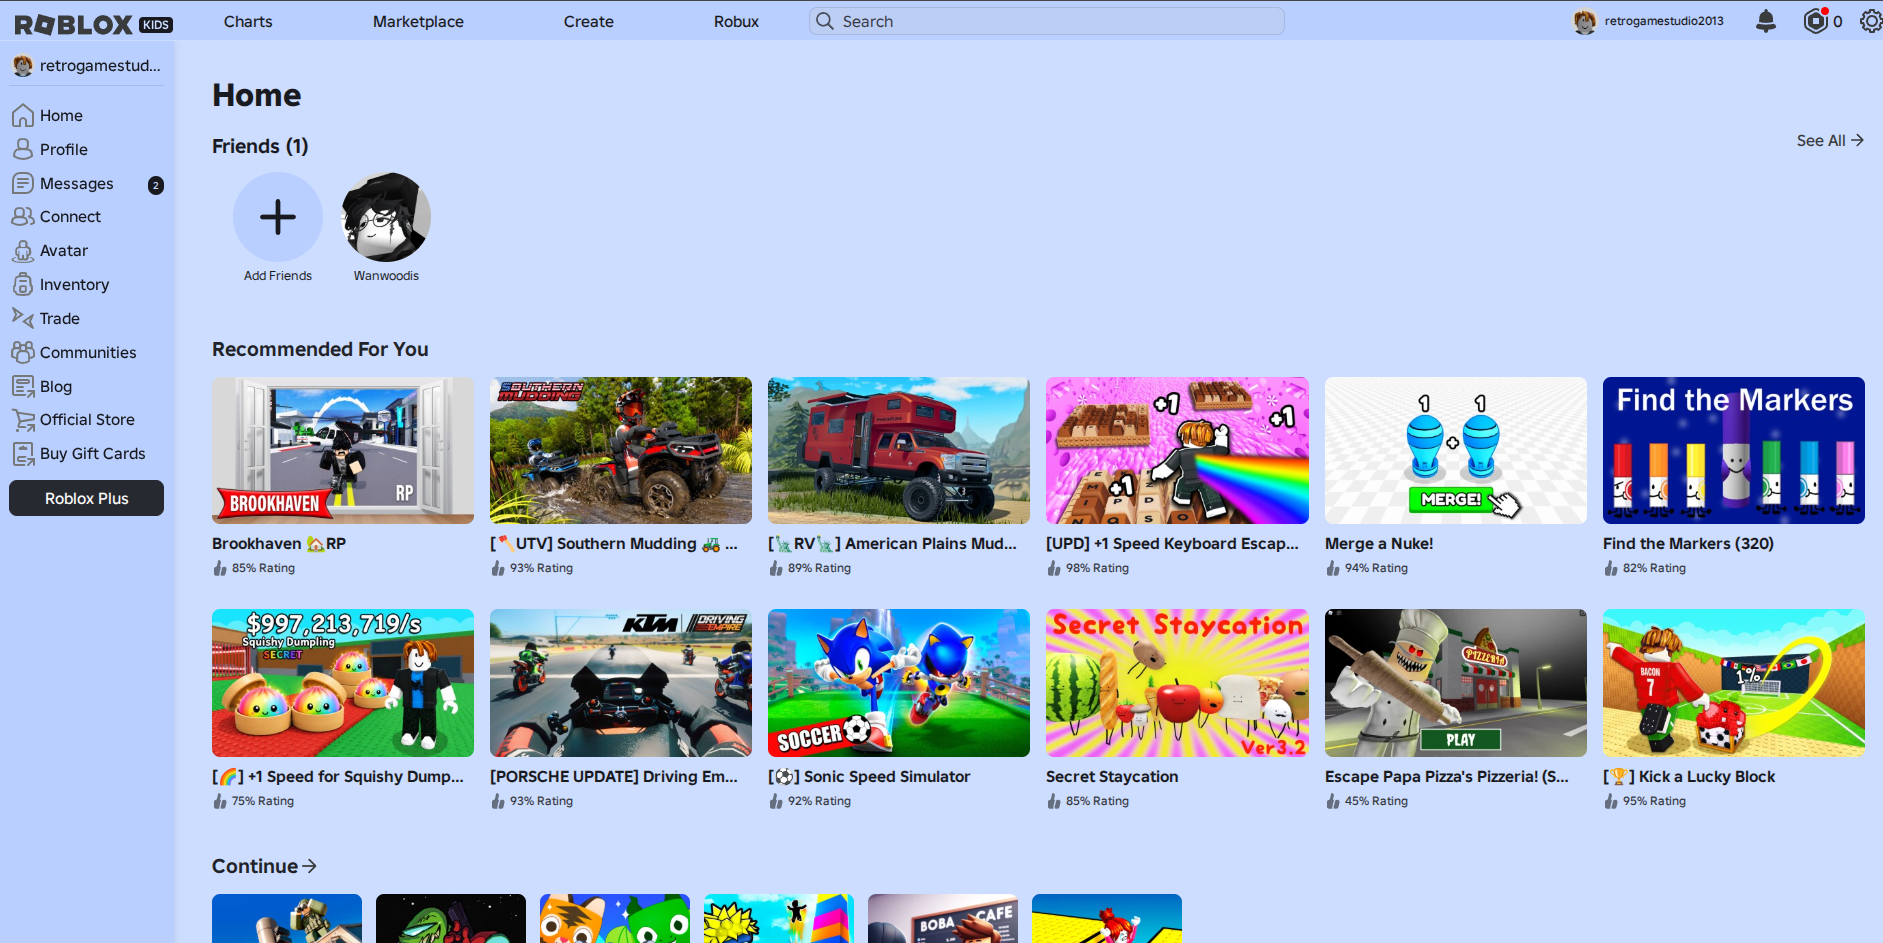
Task: Click the header avatar next to retrogamestudio2013
Action: click(1584, 21)
